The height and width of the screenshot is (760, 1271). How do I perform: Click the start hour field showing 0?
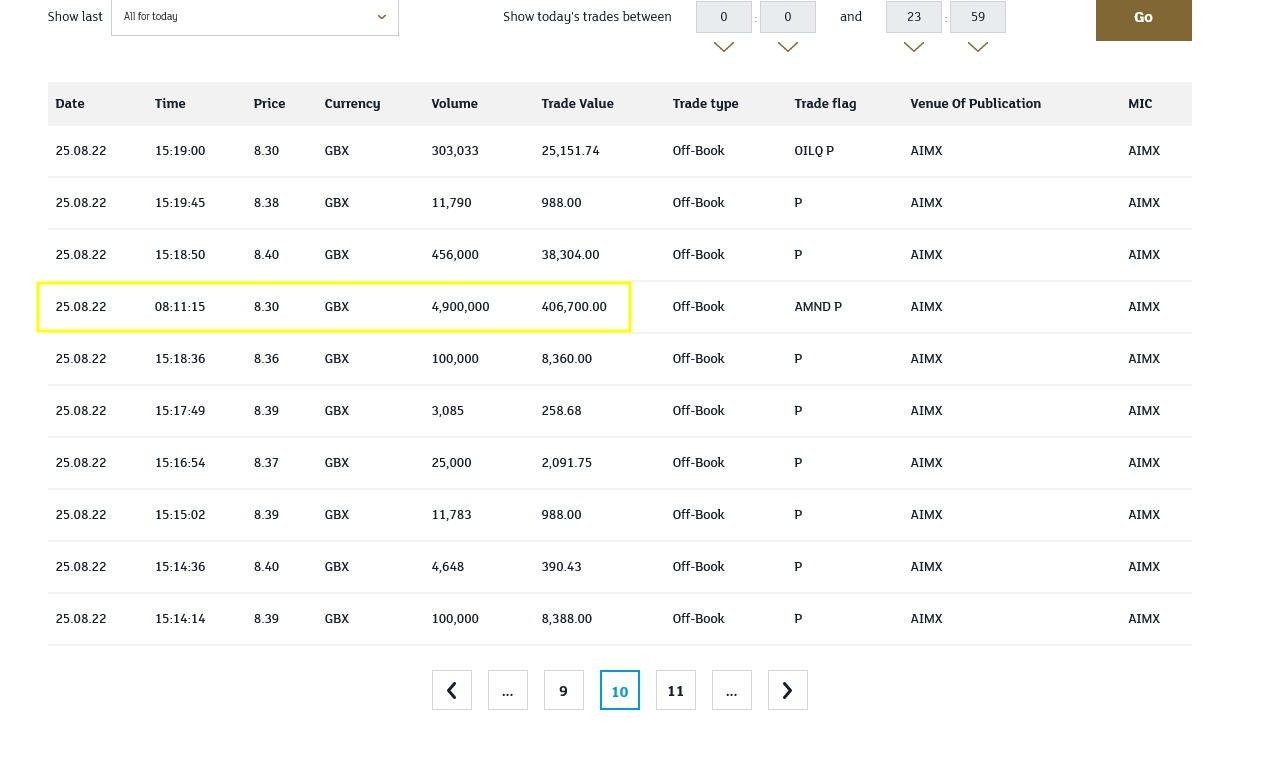tap(723, 17)
